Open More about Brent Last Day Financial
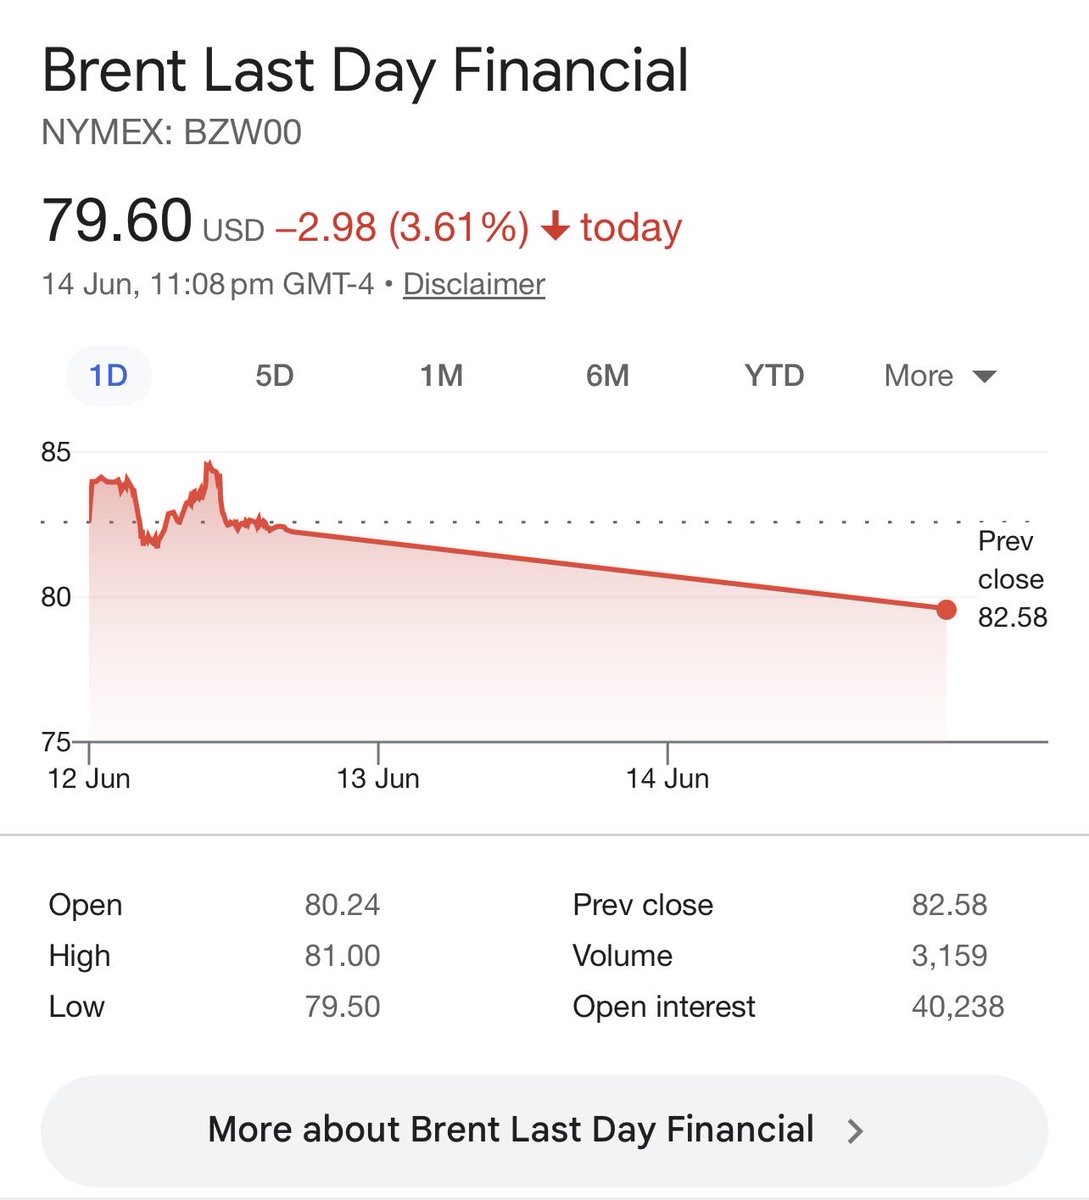 544,1130
